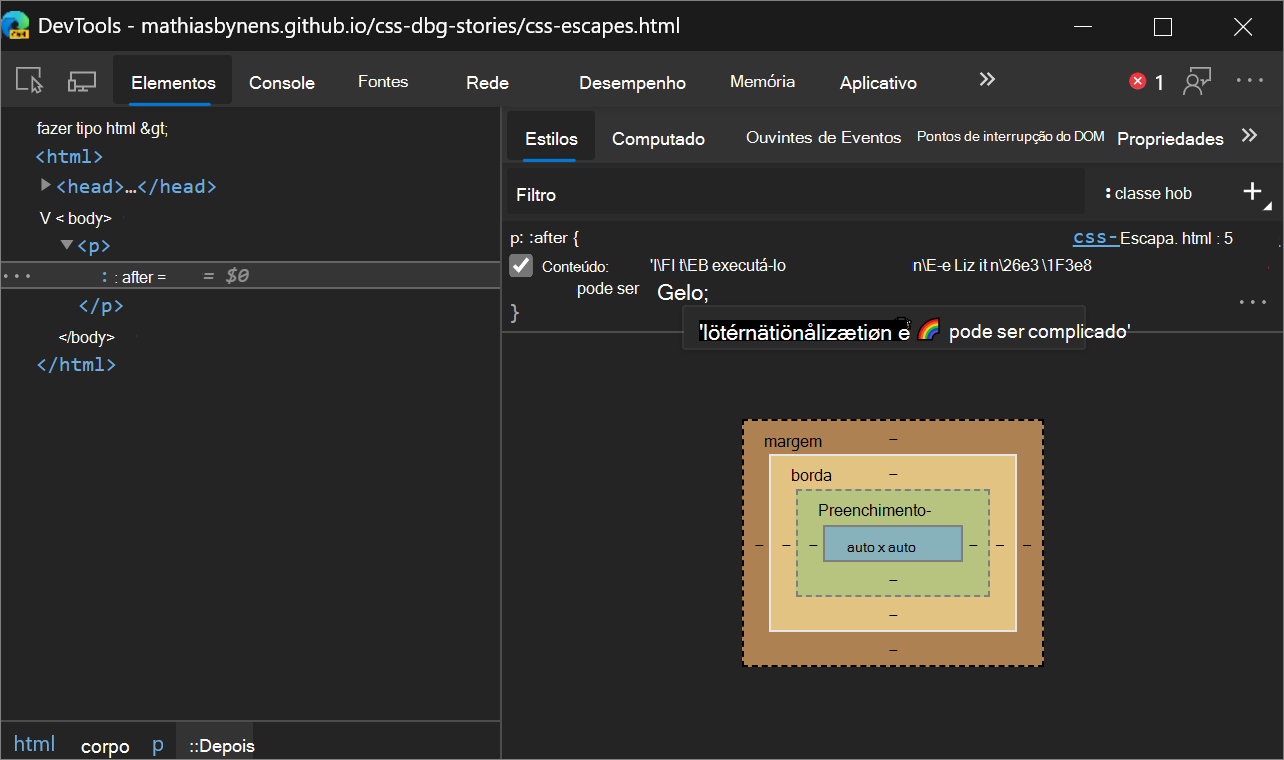Open the Desempenho tab
The image size is (1284, 760).
(x=632, y=83)
